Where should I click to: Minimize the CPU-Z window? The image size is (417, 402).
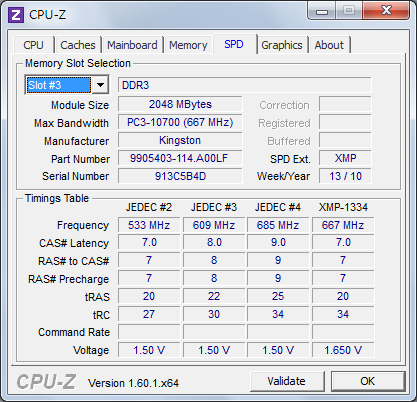coord(321,11)
